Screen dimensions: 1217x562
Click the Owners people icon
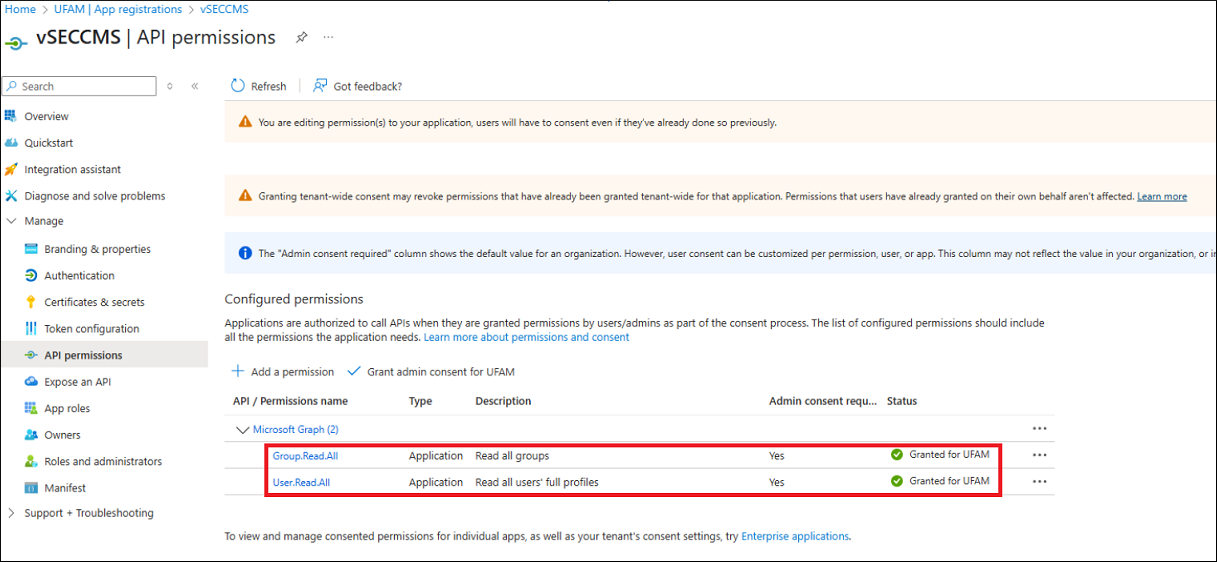31,435
